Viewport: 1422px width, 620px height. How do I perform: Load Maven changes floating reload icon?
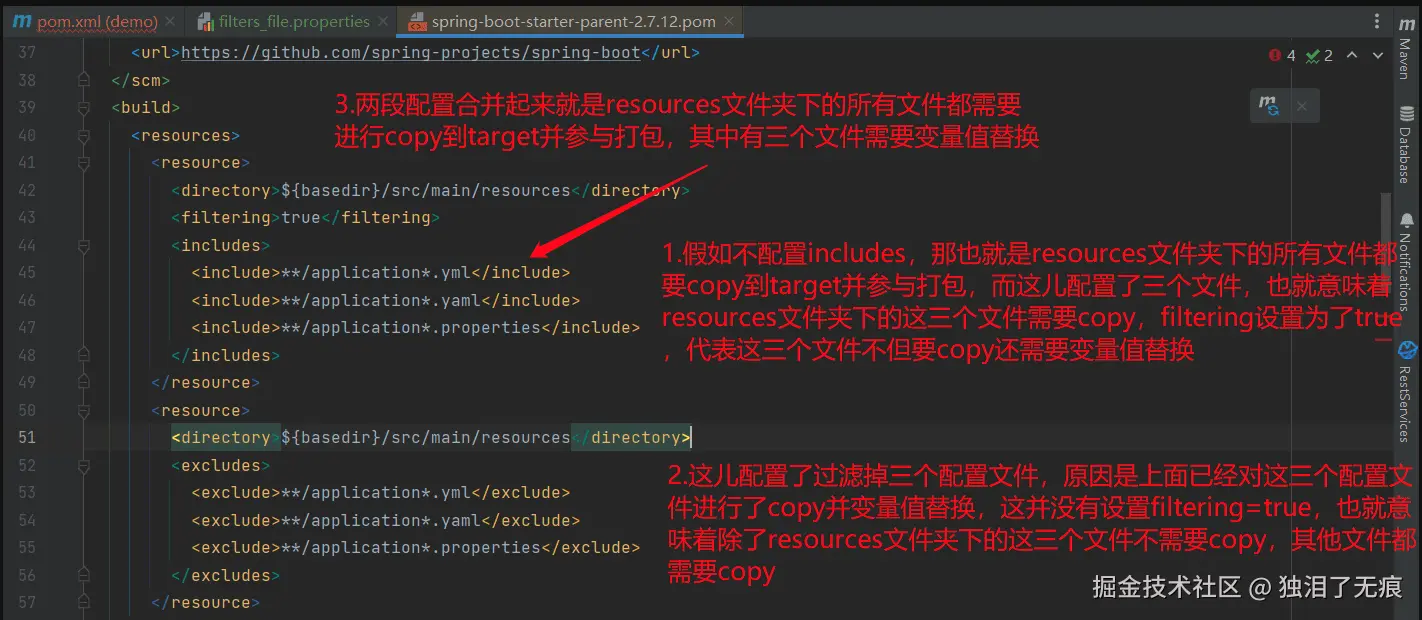click(1269, 105)
